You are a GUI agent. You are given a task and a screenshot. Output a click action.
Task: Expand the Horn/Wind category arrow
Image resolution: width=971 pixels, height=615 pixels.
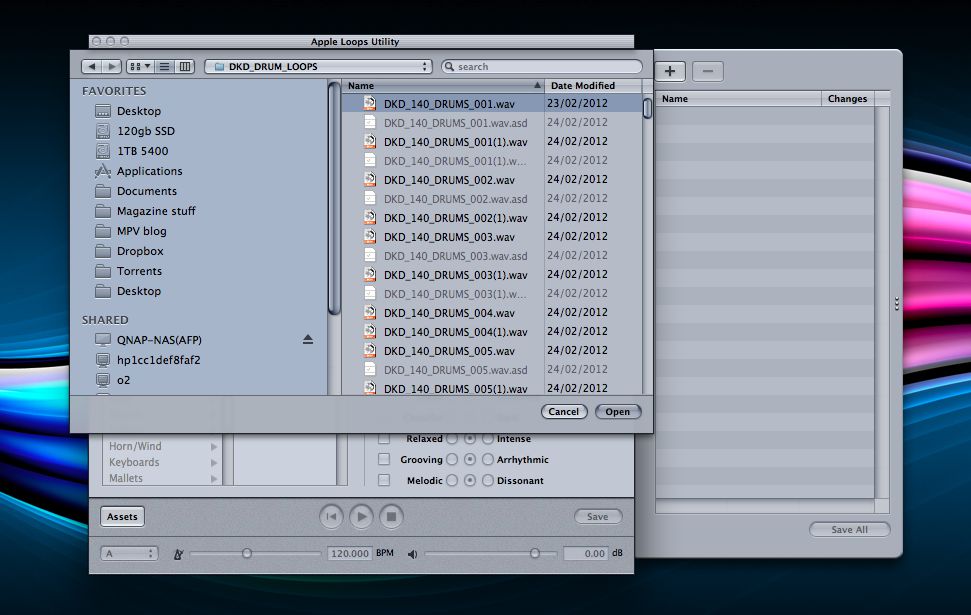(214, 447)
